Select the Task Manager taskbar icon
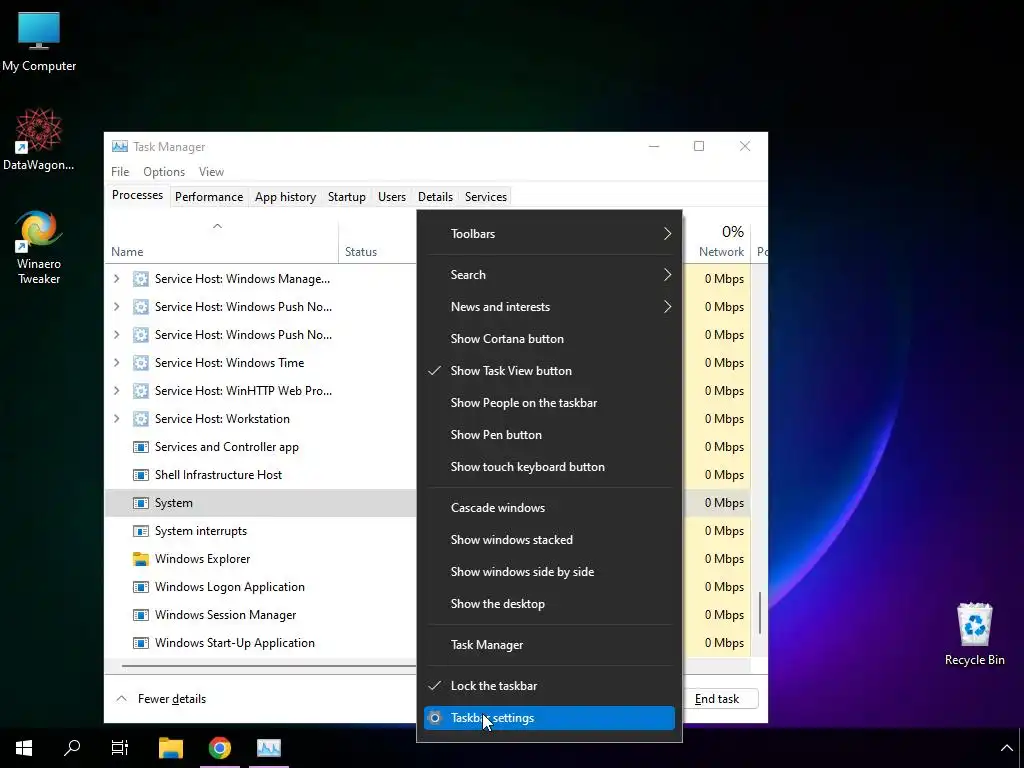The height and width of the screenshot is (768, 1024). (268, 748)
